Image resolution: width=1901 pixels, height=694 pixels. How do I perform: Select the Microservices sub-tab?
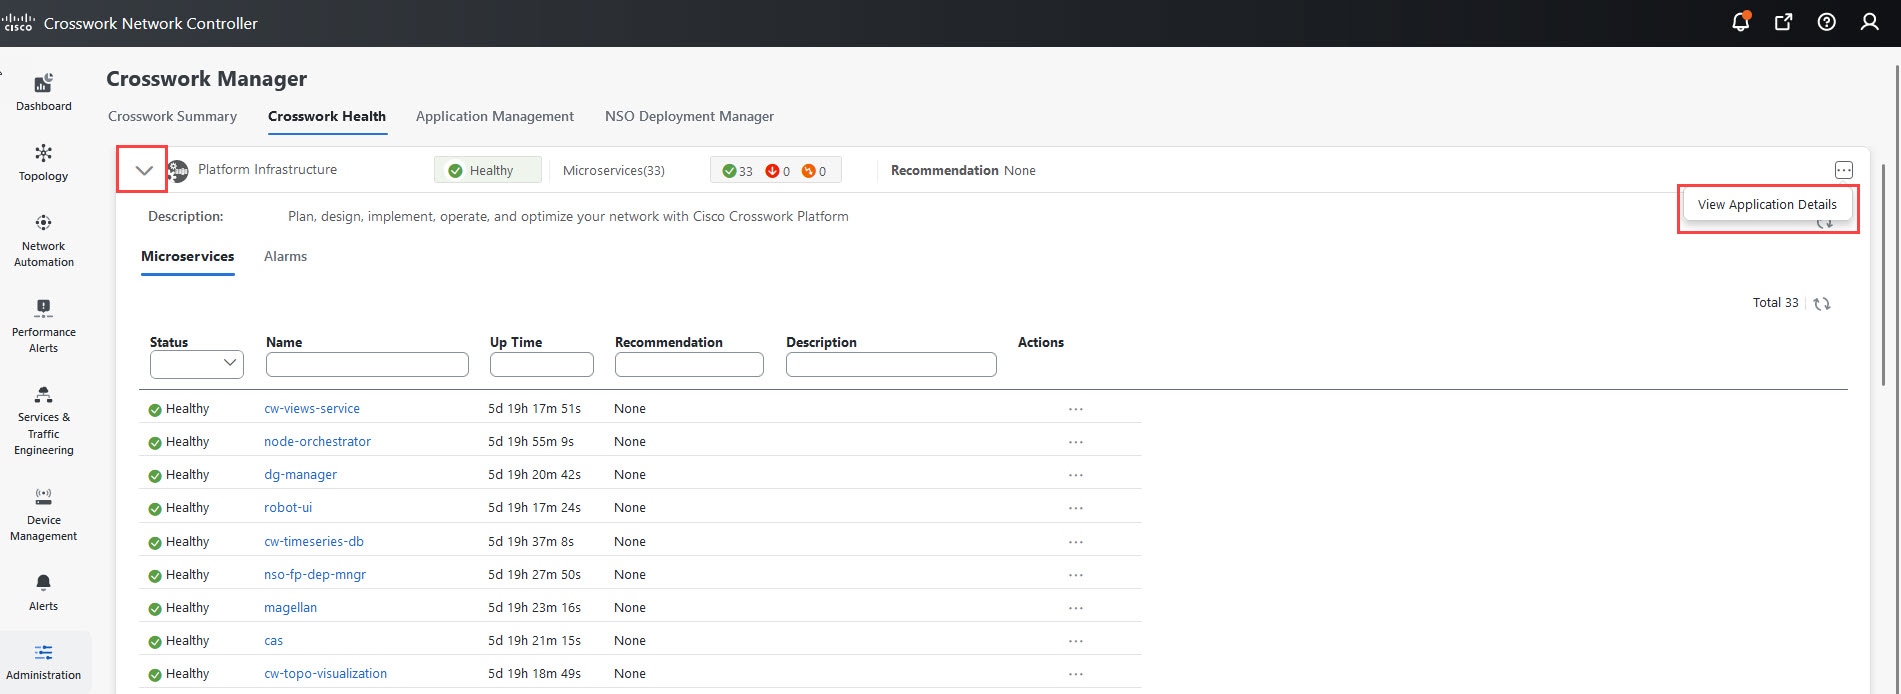[x=188, y=256]
